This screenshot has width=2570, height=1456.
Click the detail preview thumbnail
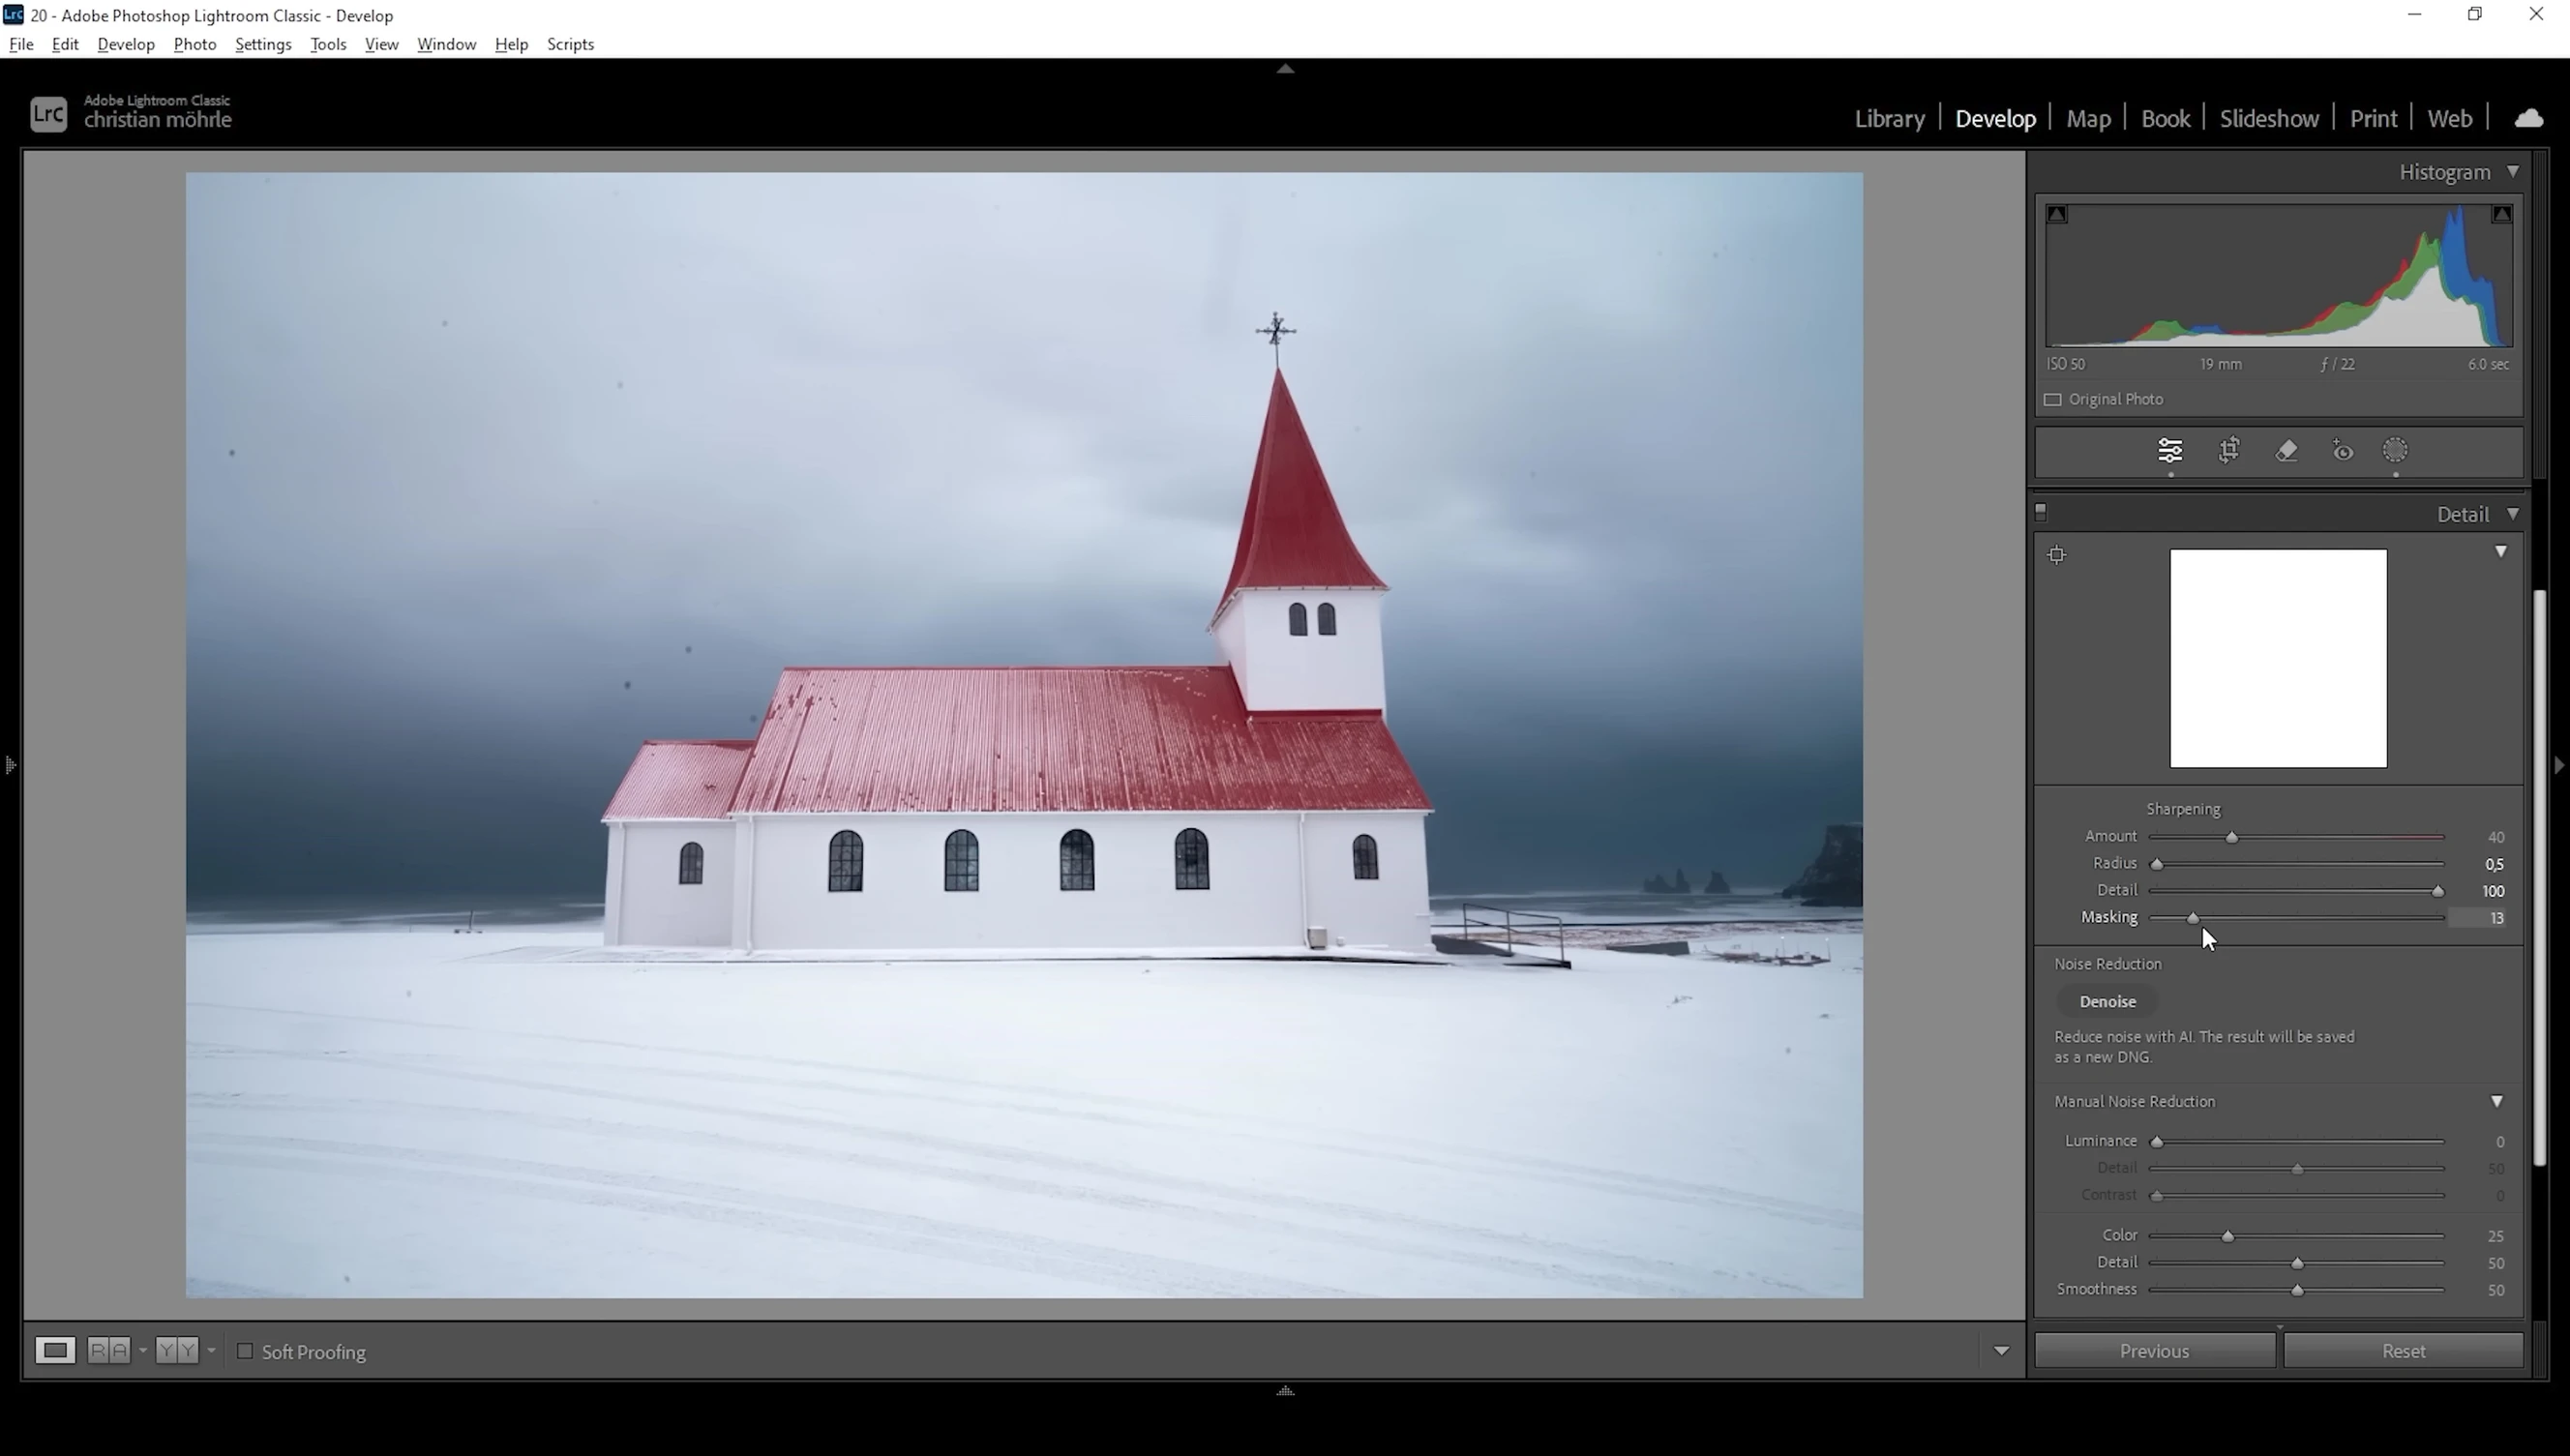[2278, 658]
